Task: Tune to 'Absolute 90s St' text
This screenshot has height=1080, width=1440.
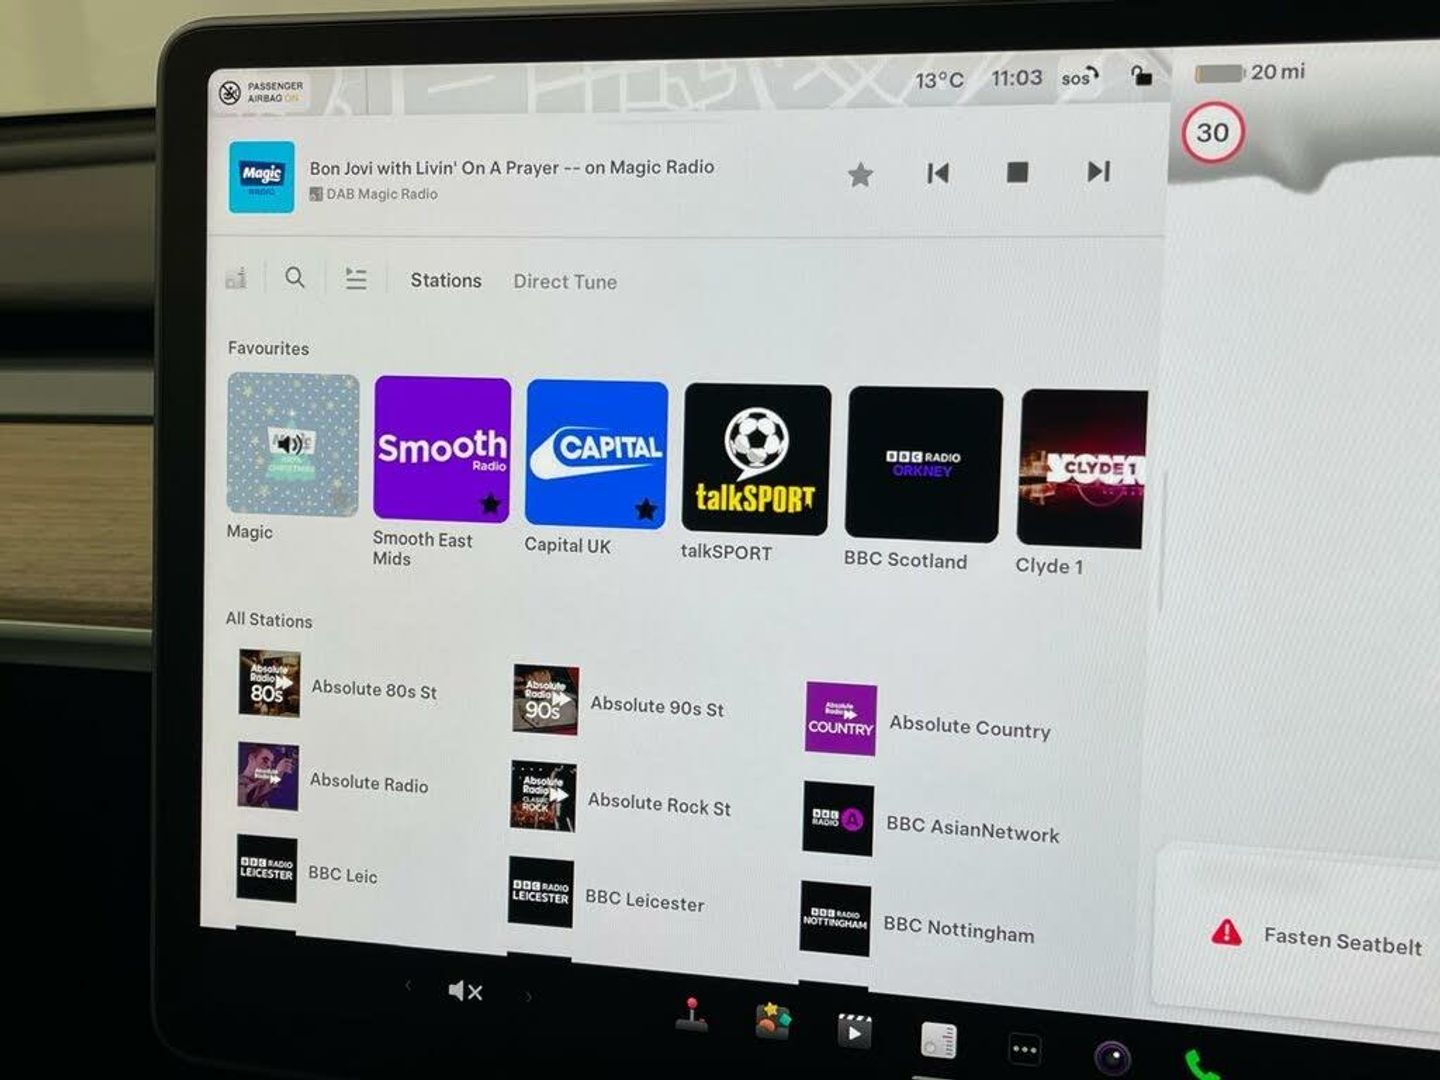Action: pyautogui.click(x=657, y=706)
